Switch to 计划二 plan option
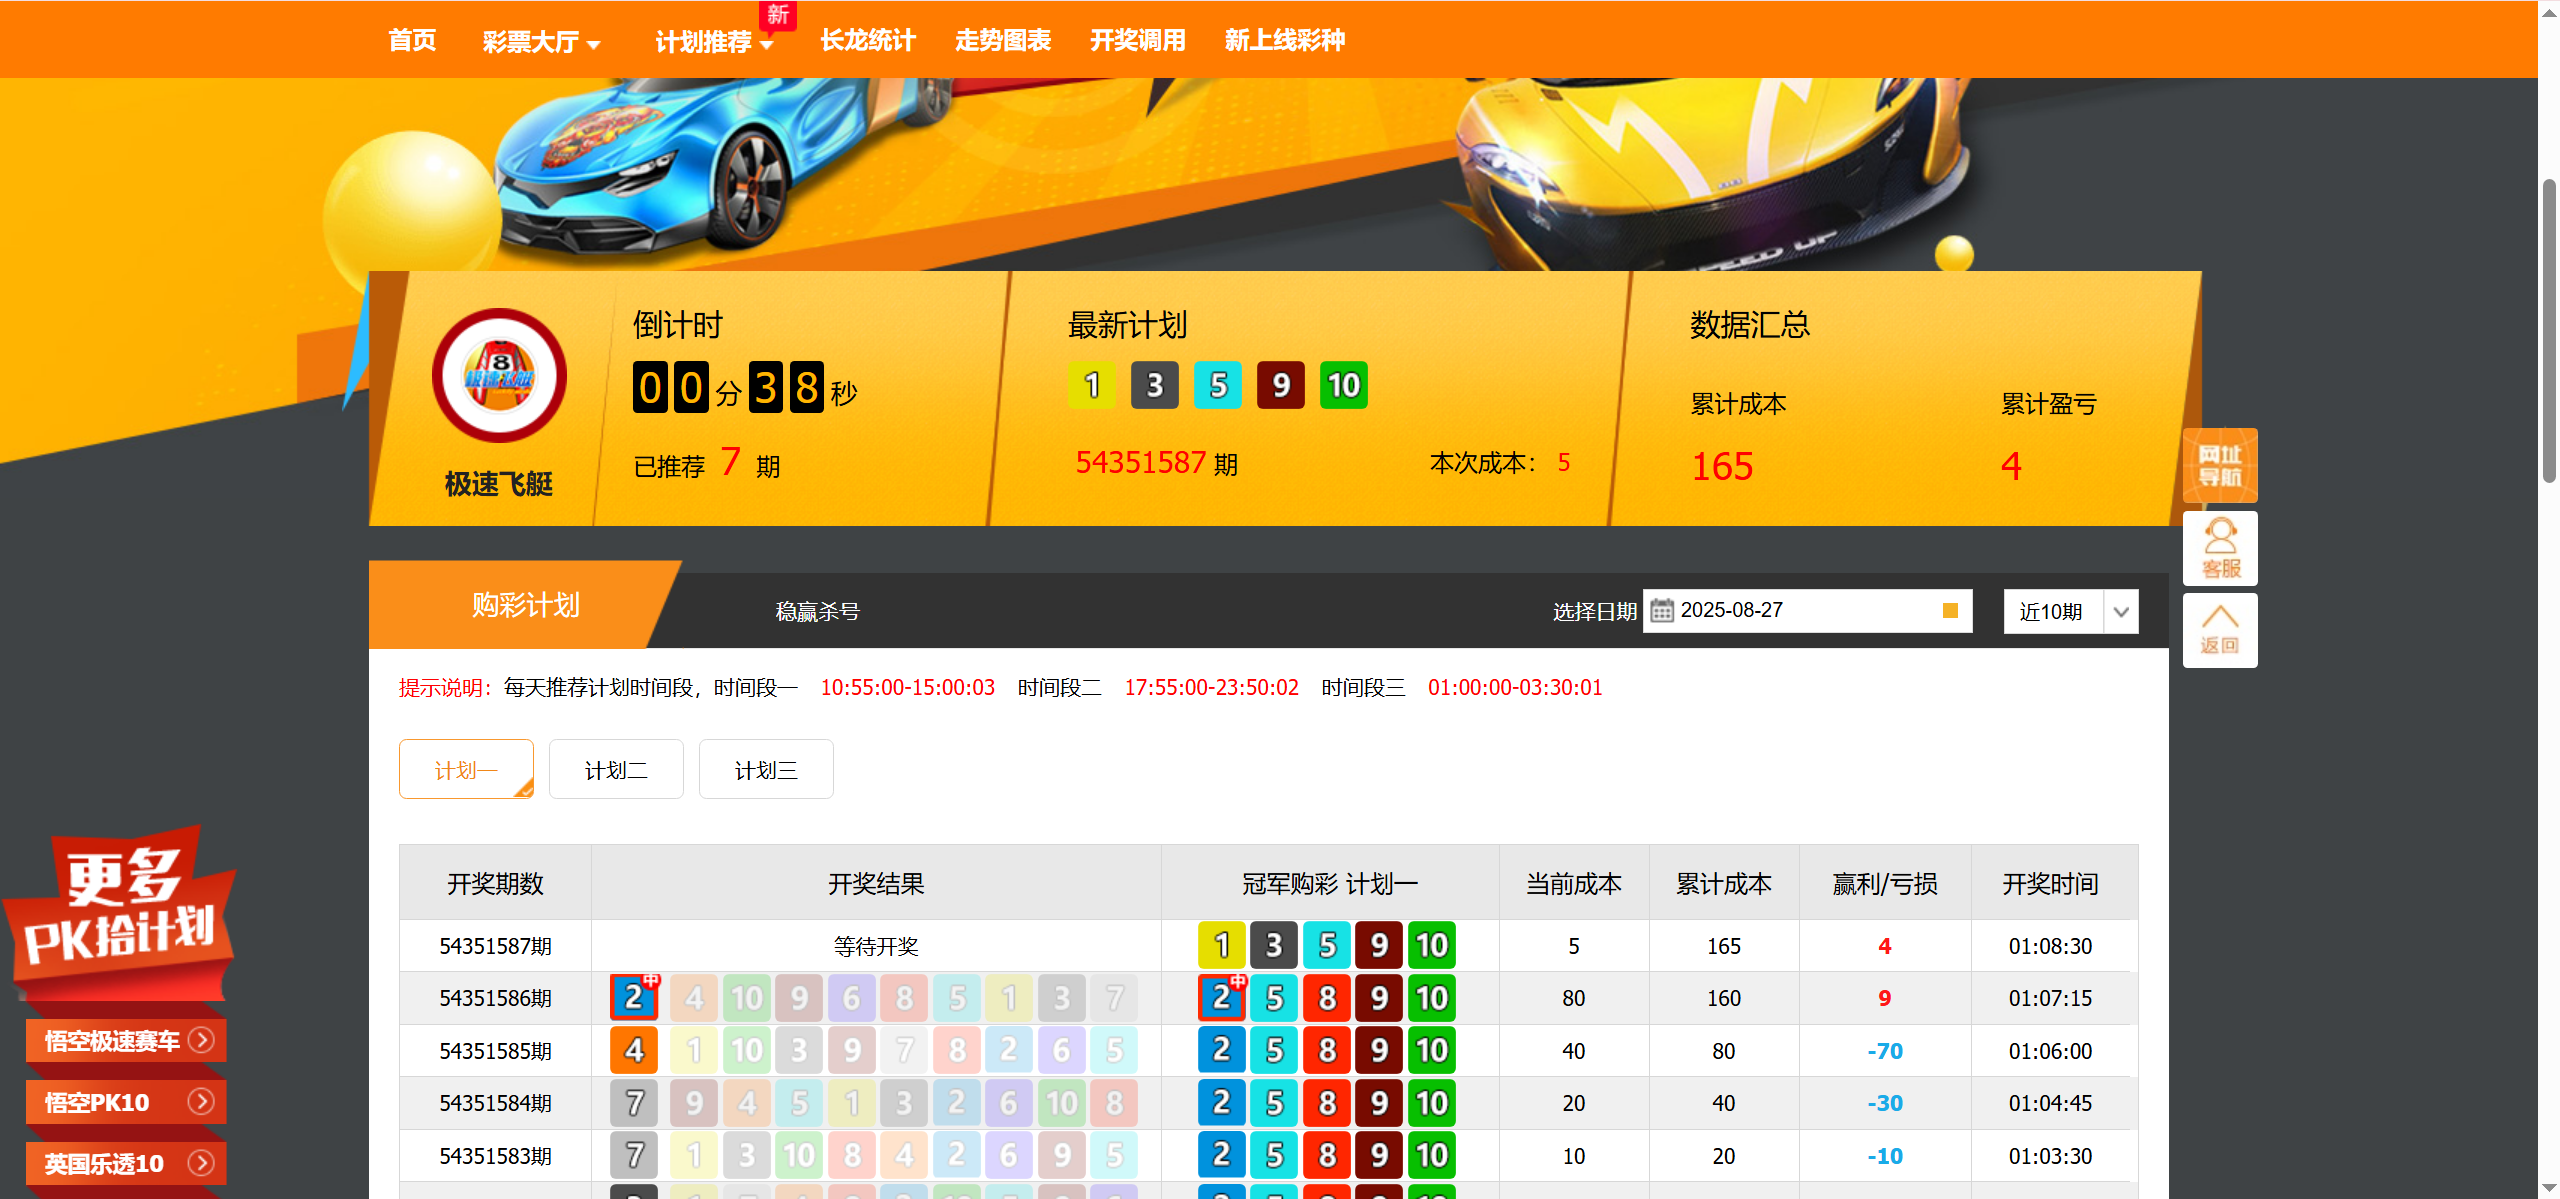 tap(616, 770)
